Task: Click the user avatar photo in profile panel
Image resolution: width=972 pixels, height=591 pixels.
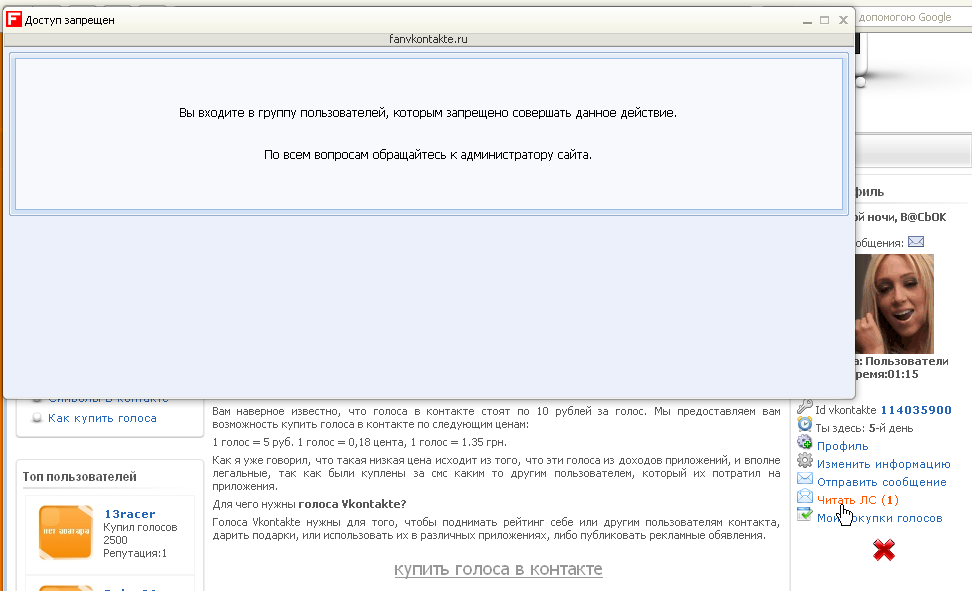Action: 895,304
